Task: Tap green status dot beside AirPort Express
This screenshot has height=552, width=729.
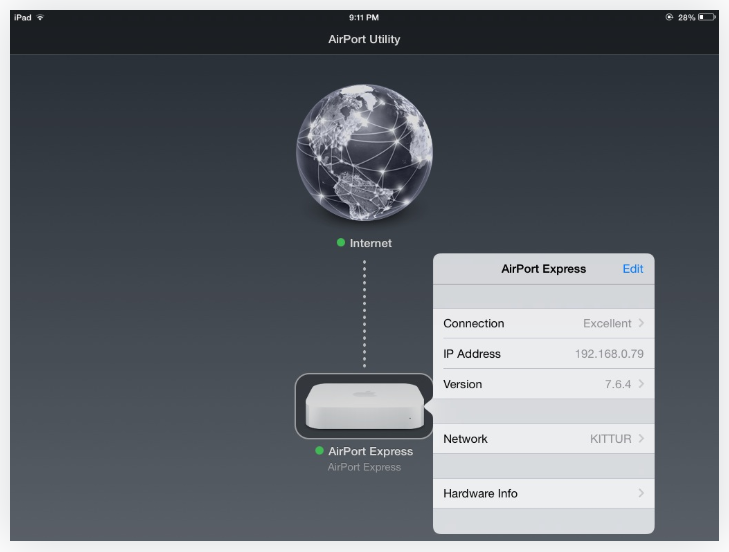Action: pyautogui.click(x=319, y=450)
